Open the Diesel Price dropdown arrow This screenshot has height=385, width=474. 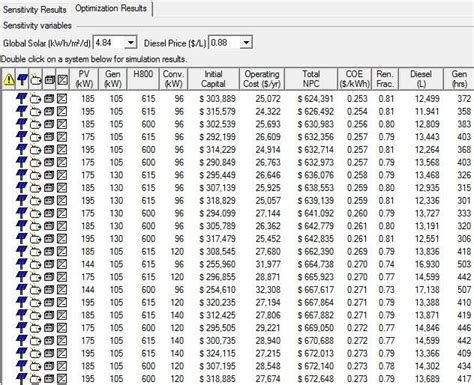(x=246, y=43)
